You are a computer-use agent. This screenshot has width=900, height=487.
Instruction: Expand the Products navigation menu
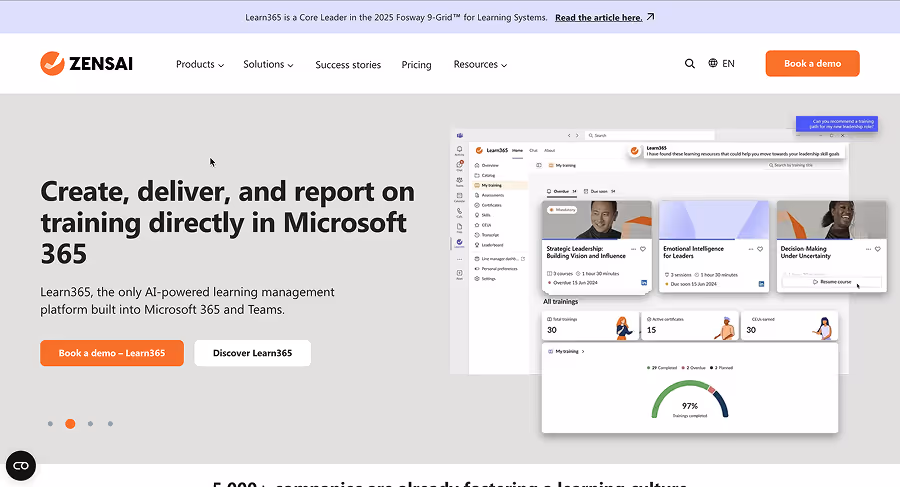200,64
